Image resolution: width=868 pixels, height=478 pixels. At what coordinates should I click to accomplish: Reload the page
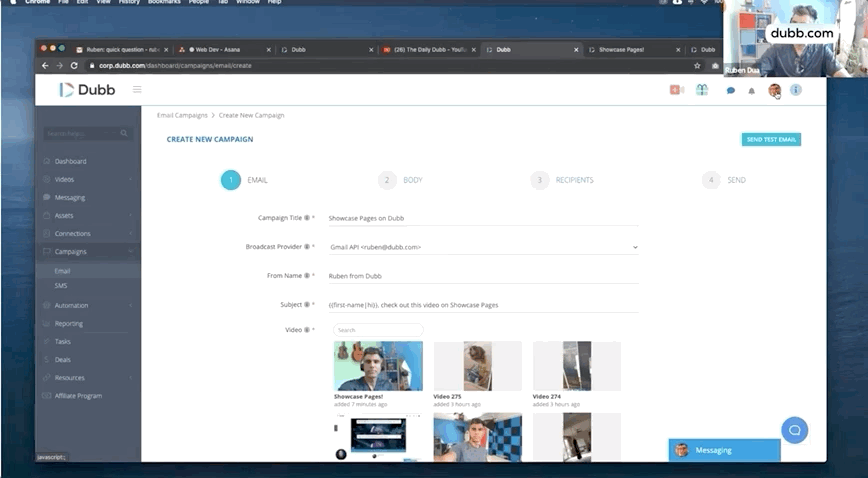pyautogui.click(x=74, y=65)
